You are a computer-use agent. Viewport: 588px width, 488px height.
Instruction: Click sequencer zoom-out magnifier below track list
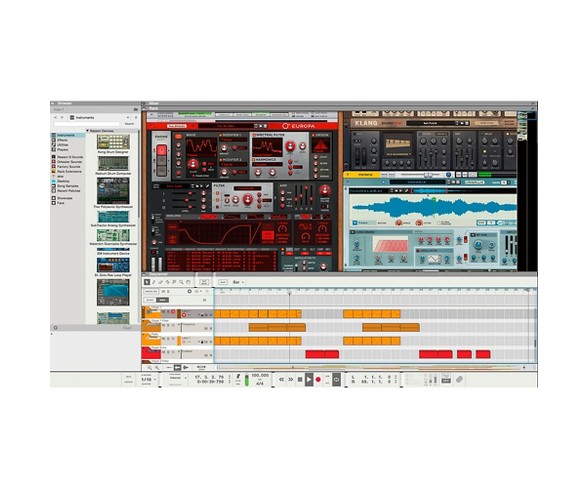(150, 368)
